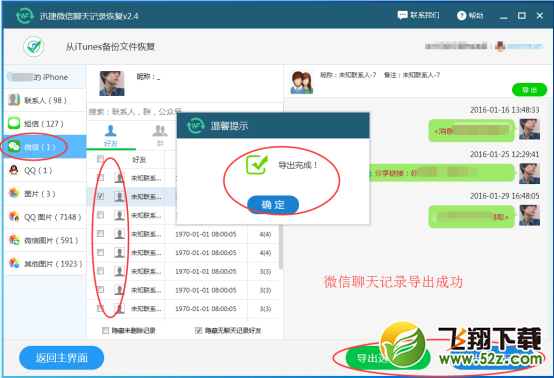Check the third 未知联系 row checkbox
The image size is (554, 378).
click(101, 215)
